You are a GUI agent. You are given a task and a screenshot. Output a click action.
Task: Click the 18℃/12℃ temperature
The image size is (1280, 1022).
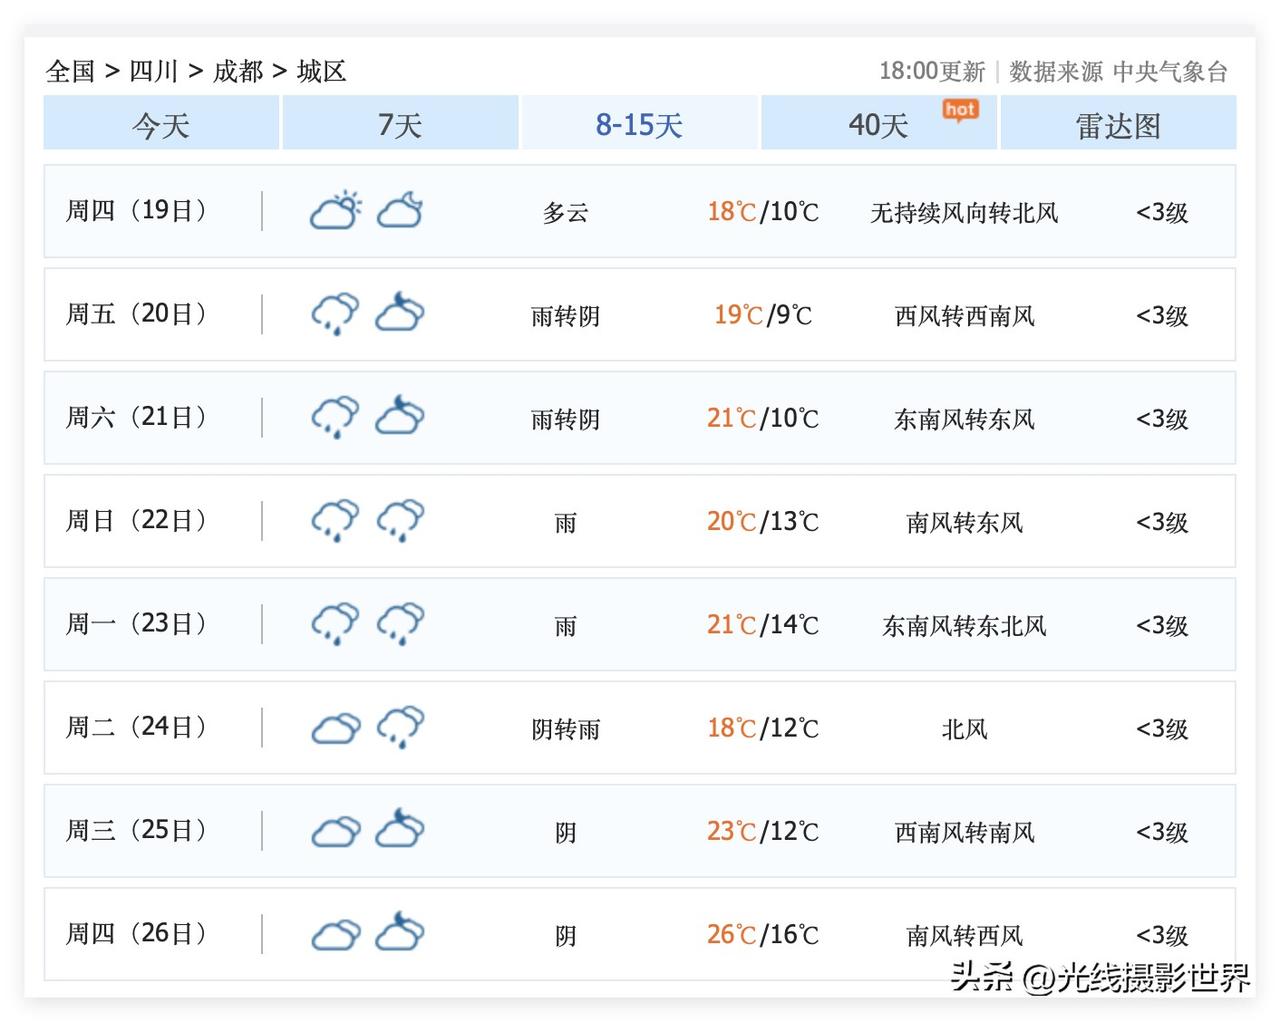[763, 728]
